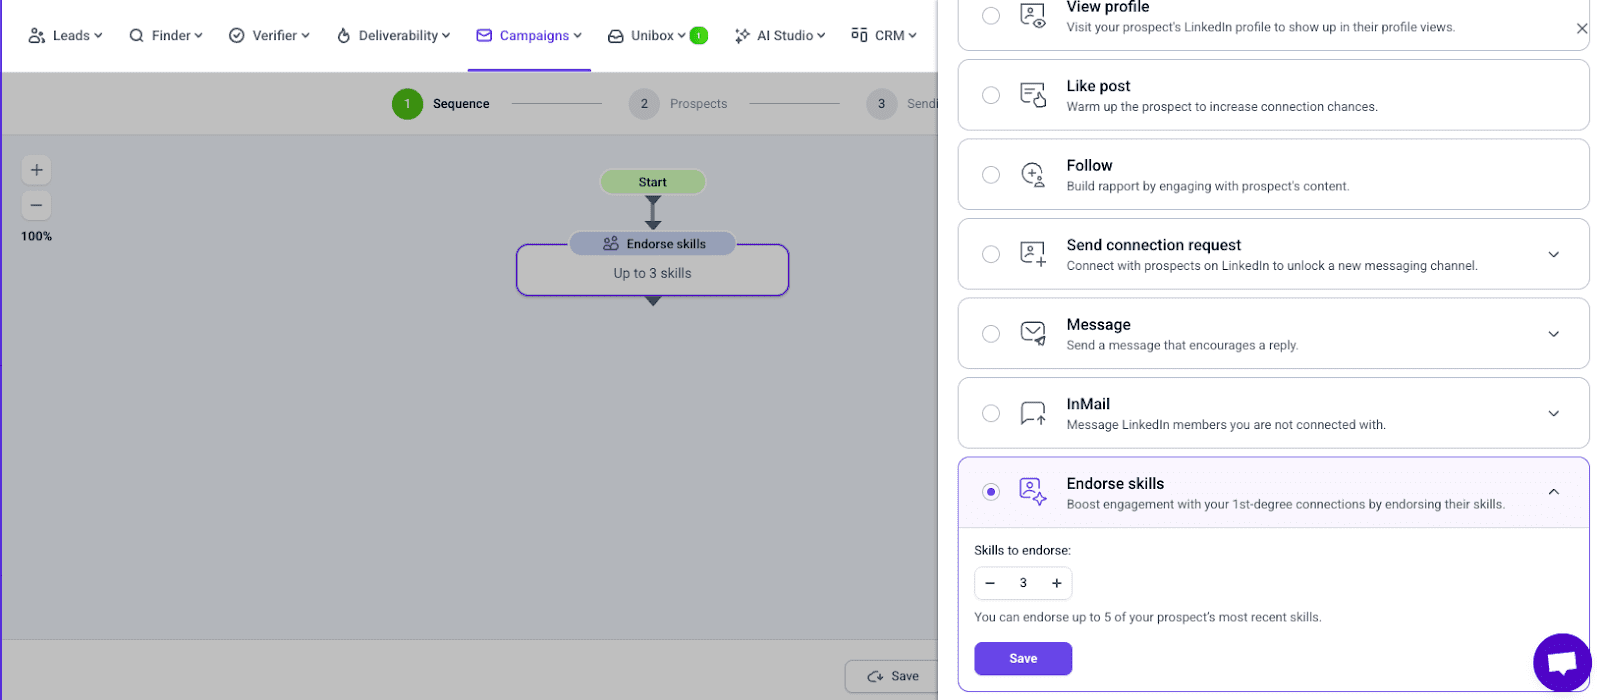
Task: Select the InMail radio button
Action: [990, 413]
